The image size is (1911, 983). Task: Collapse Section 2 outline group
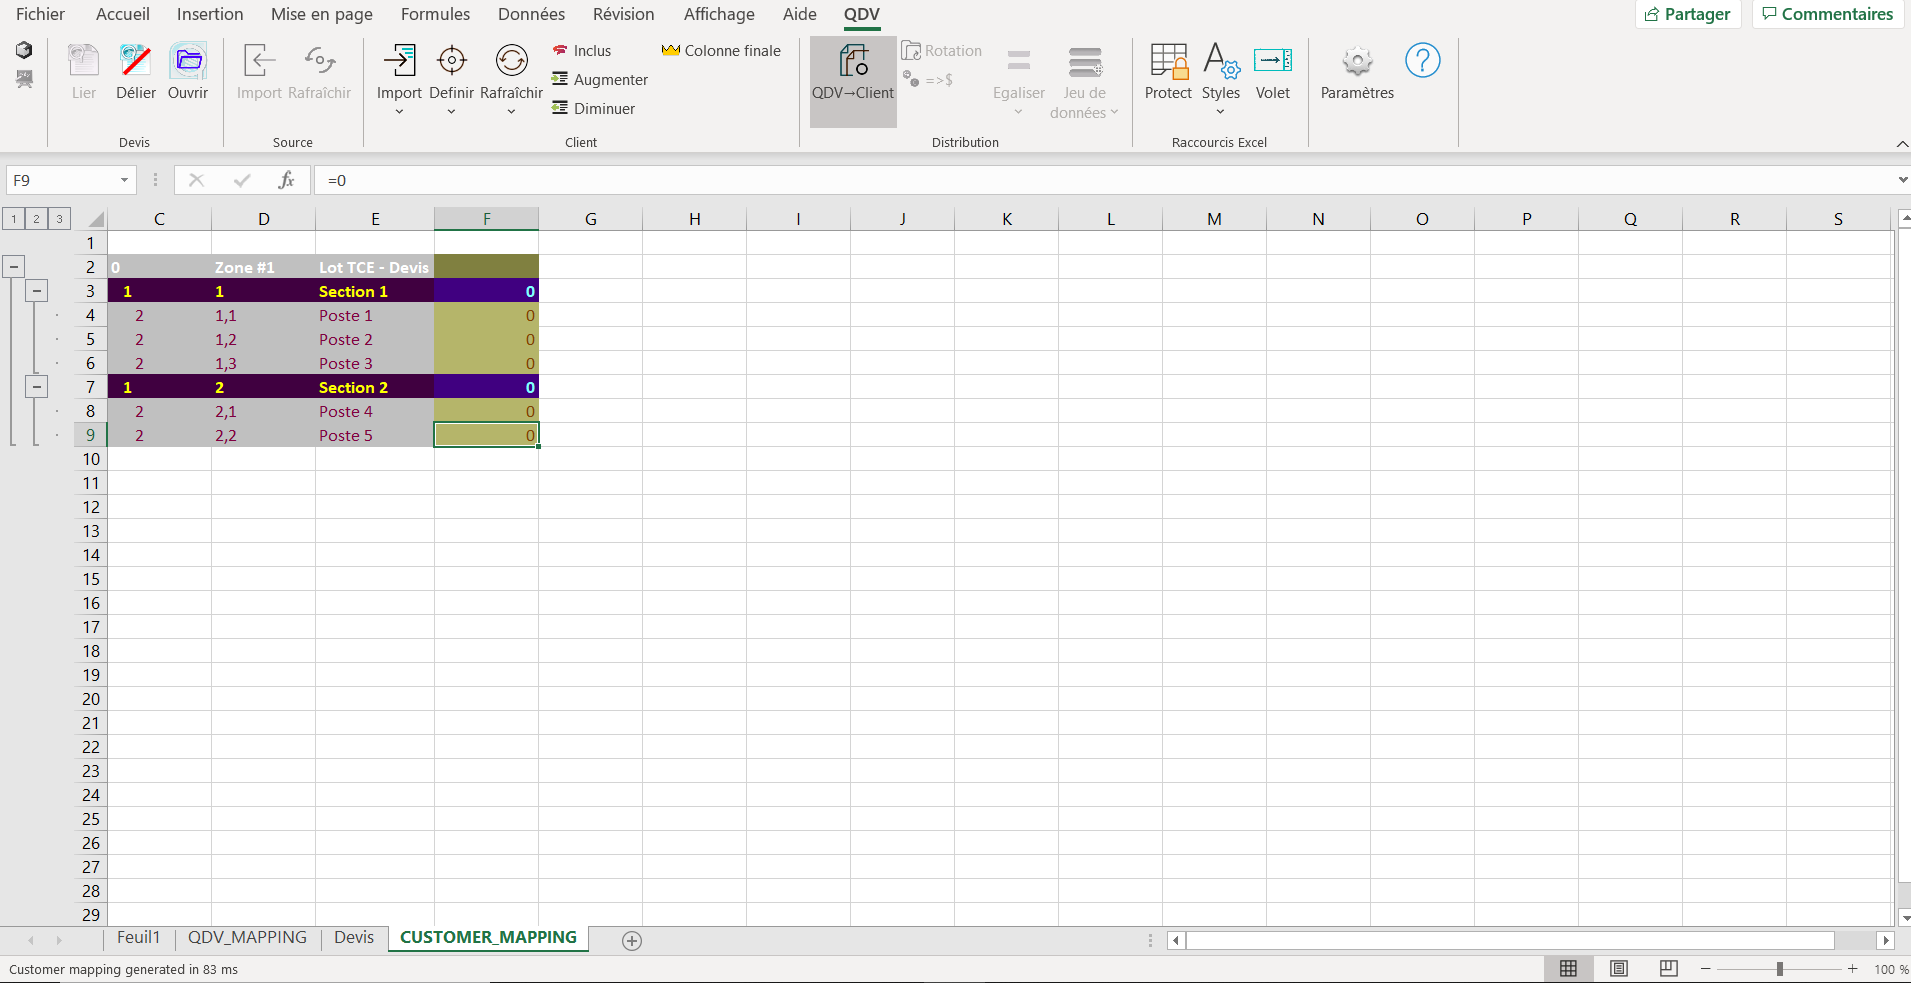[x=37, y=387]
